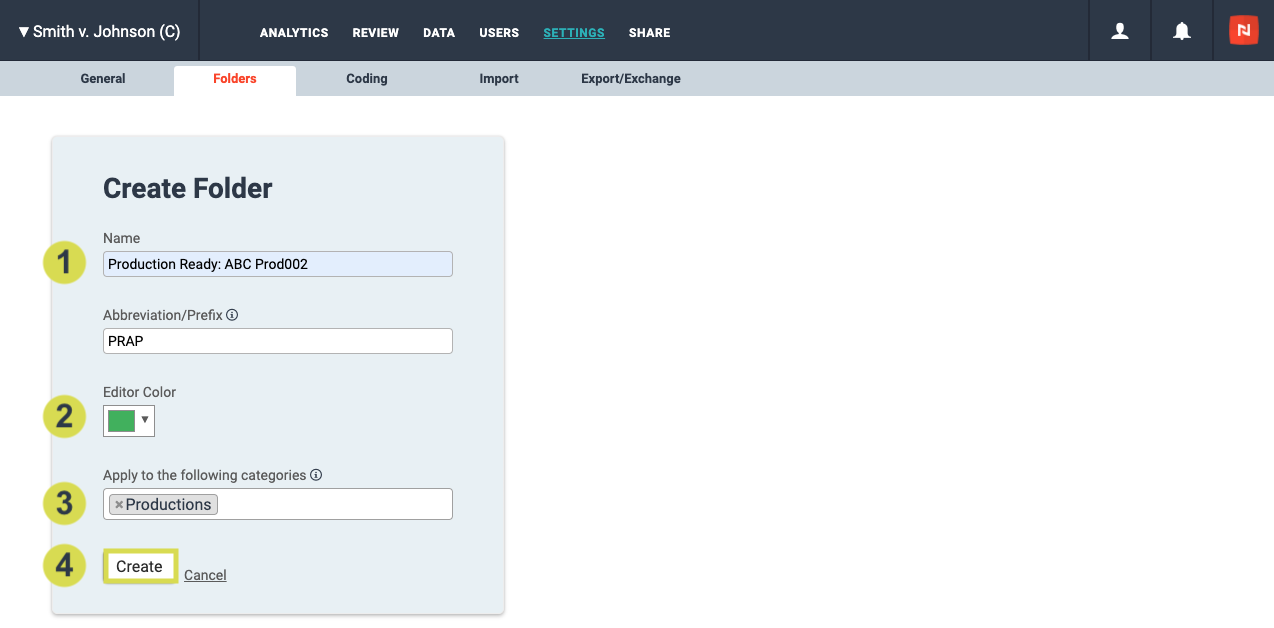This screenshot has height=628, width=1274.
Task: Click info icon beside Apply to categories
Action: pos(316,475)
